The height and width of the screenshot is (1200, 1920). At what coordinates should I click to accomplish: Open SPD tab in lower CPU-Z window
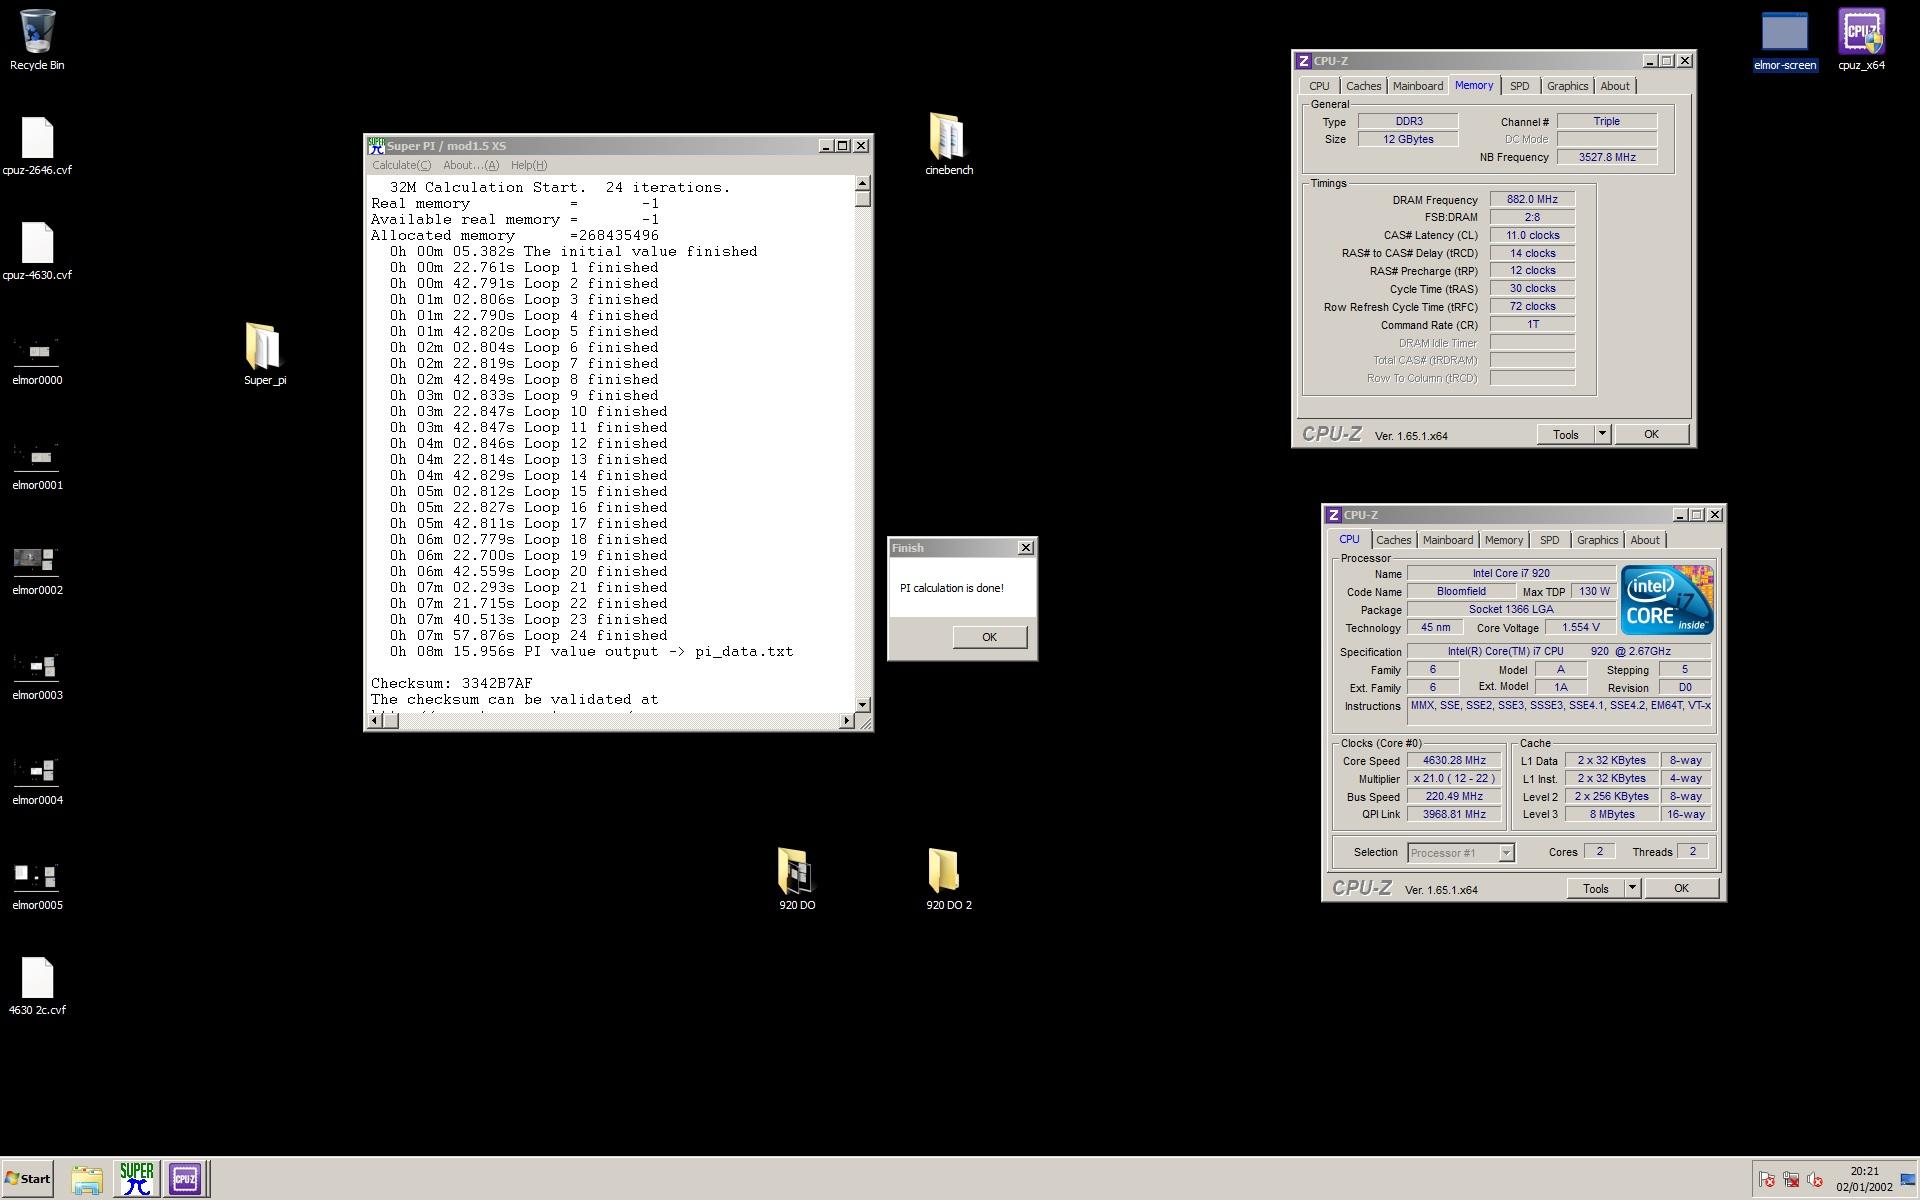[1549, 540]
